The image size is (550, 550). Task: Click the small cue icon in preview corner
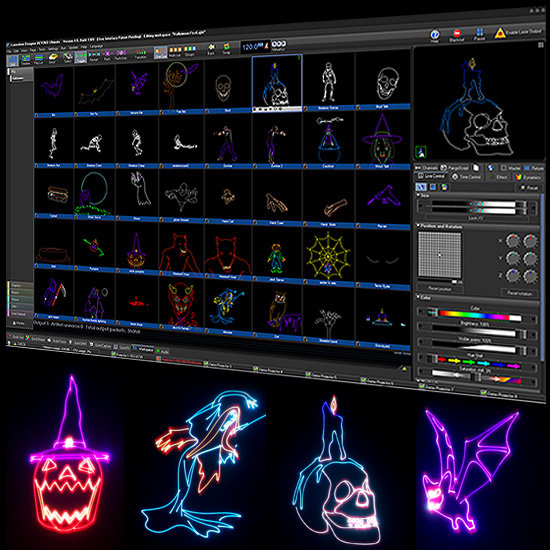(x=421, y=152)
